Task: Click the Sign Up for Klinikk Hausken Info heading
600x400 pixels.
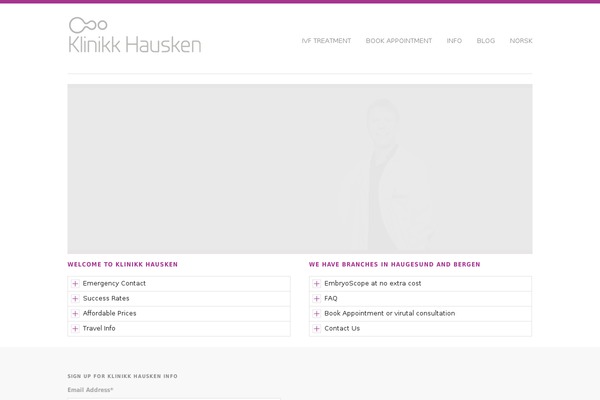Action: (x=122, y=376)
